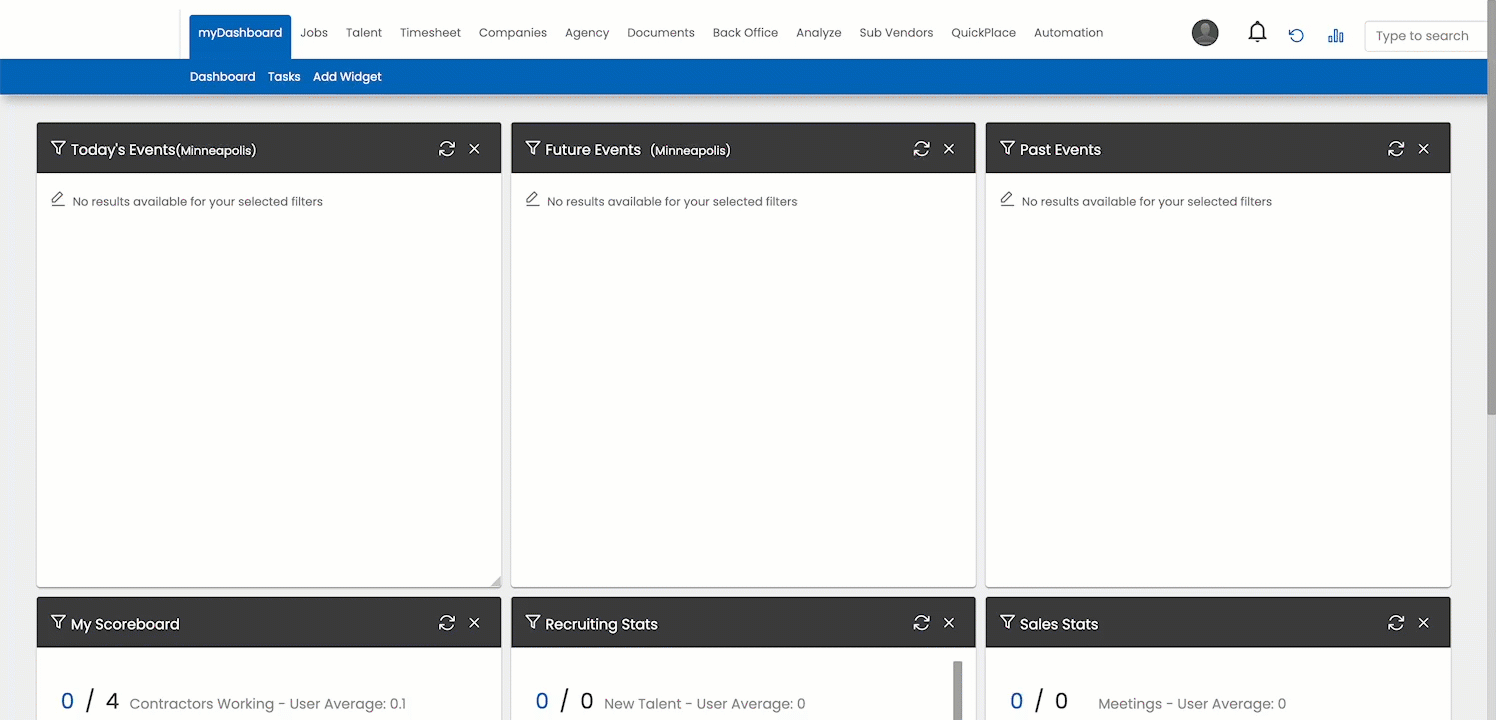Screen dimensions: 1496x720
Task: Click the Today's Events (Minneapolis) title
Action: [x=163, y=150]
